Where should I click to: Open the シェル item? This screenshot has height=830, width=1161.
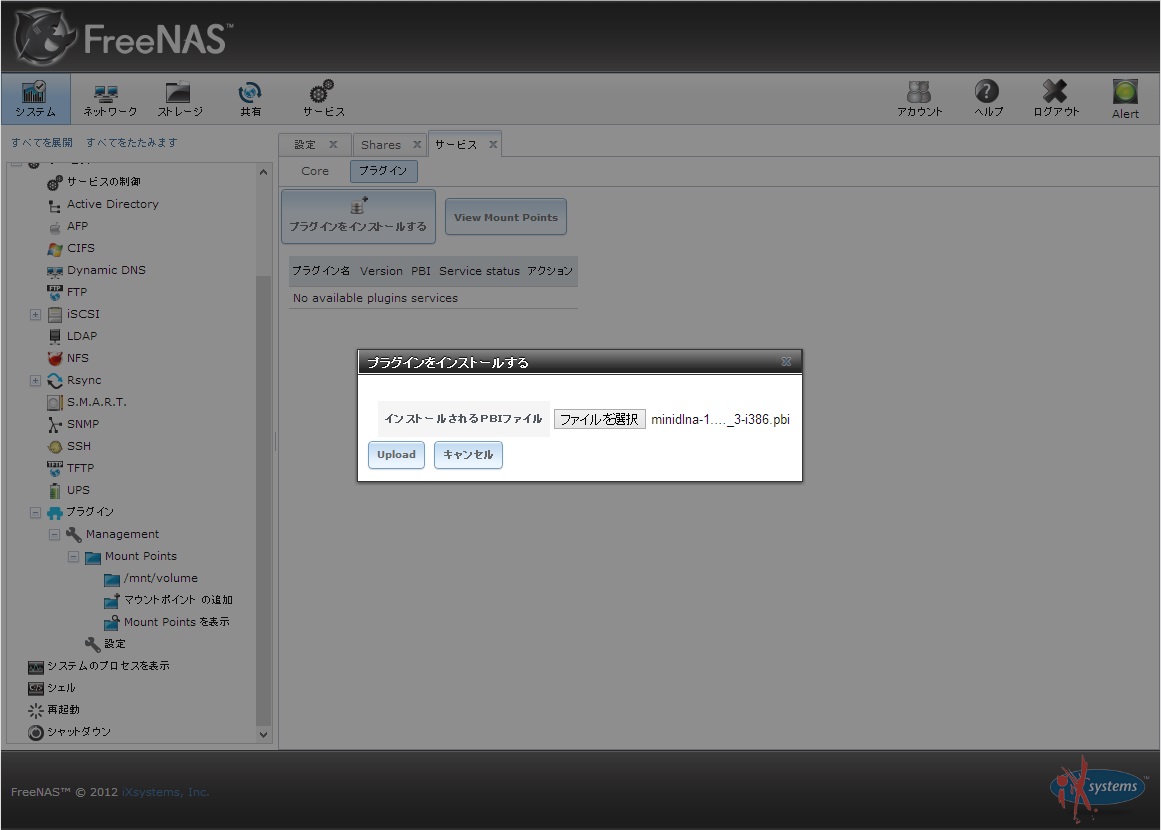click(61, 688)
